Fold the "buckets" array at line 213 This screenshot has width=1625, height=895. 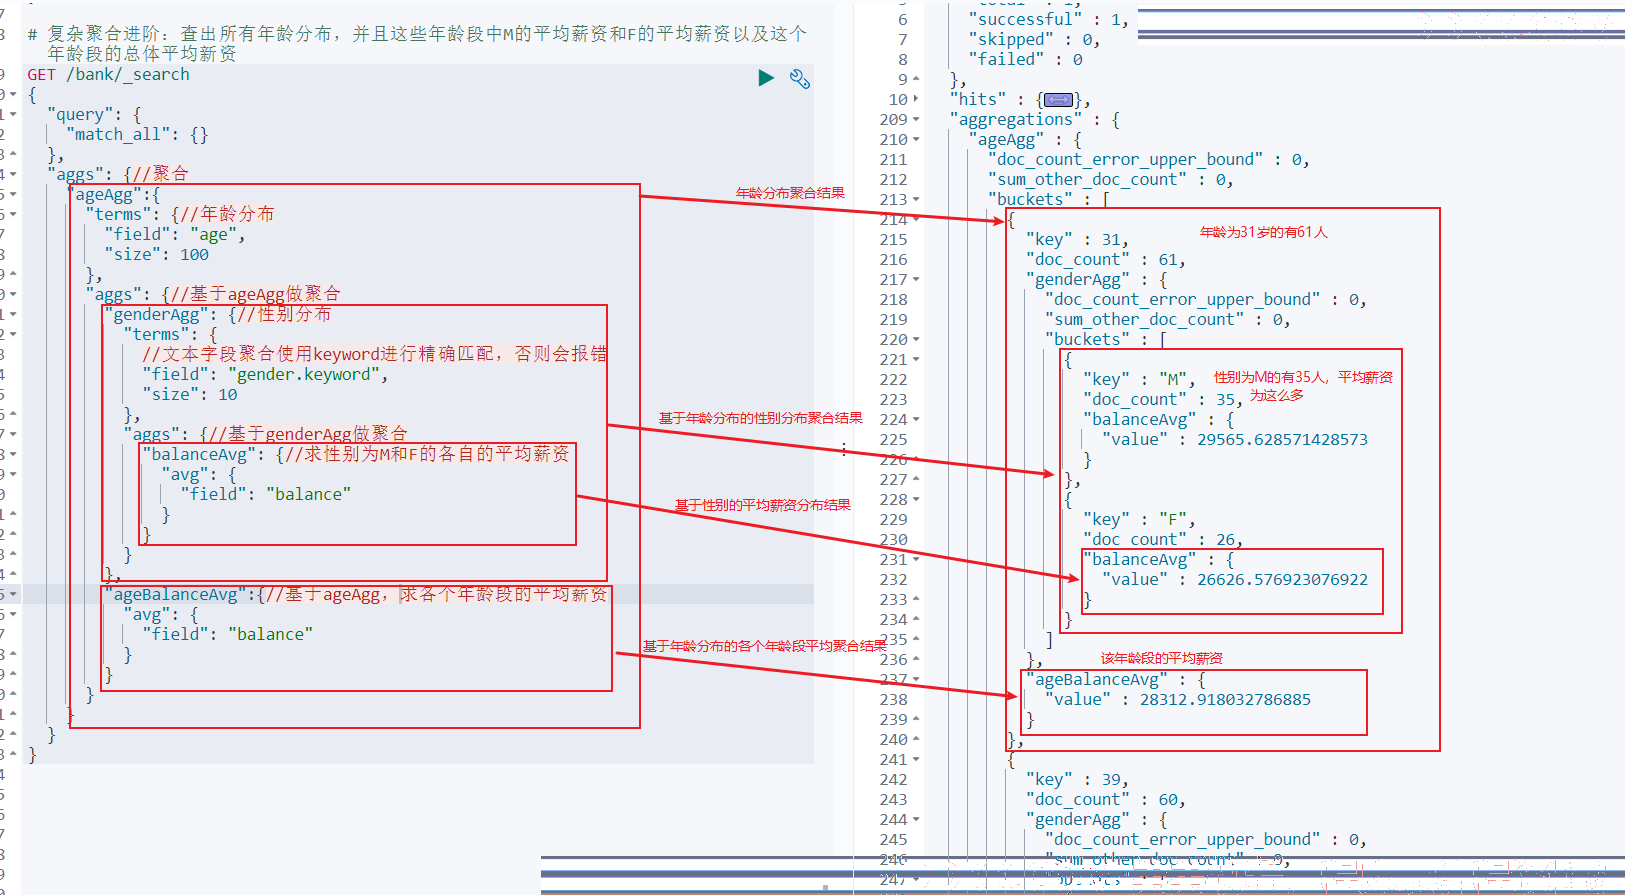tap(917, 199)
